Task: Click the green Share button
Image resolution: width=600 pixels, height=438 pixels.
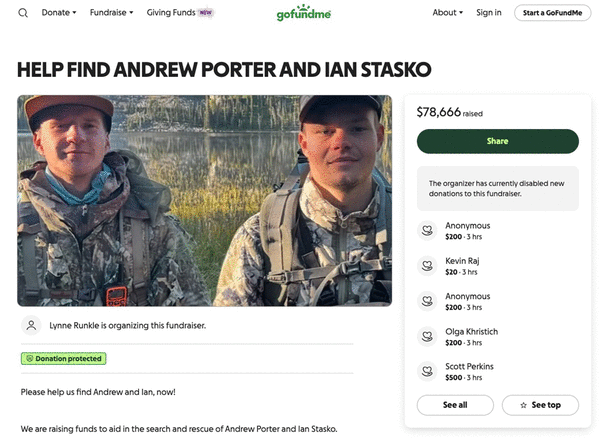Action: pyautogui.click(x=497, y=141)
